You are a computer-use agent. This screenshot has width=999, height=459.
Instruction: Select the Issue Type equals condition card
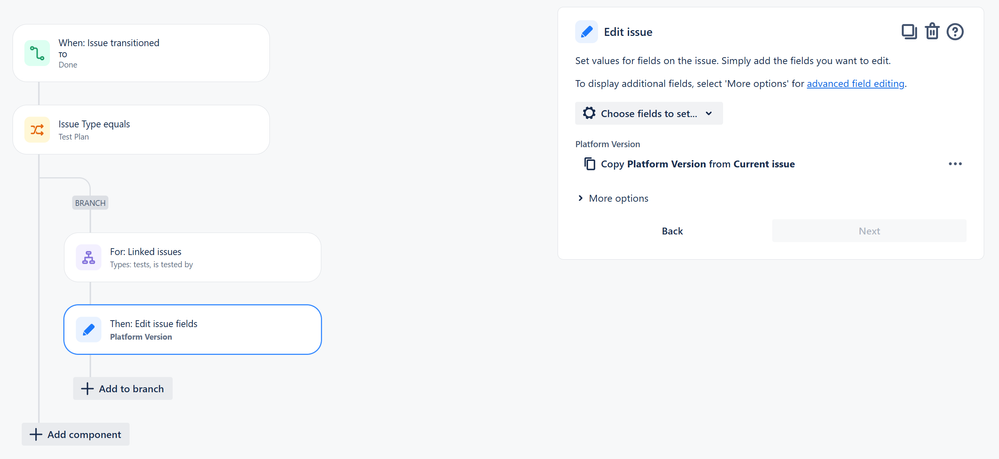click(x=141, y=130)
